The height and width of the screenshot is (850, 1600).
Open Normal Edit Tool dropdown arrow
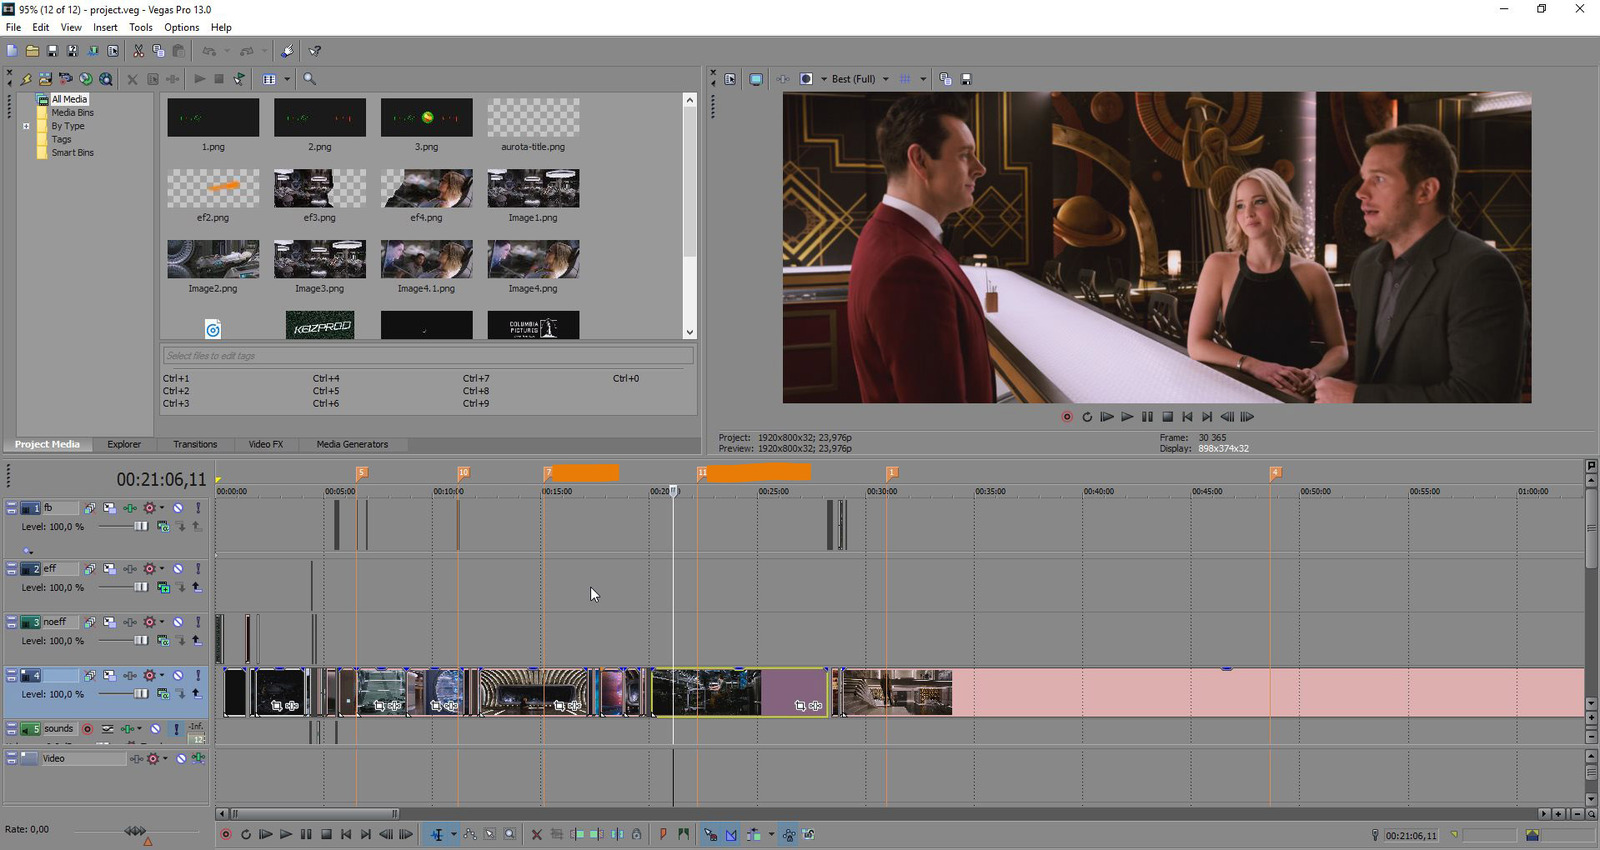pos(453,834)
